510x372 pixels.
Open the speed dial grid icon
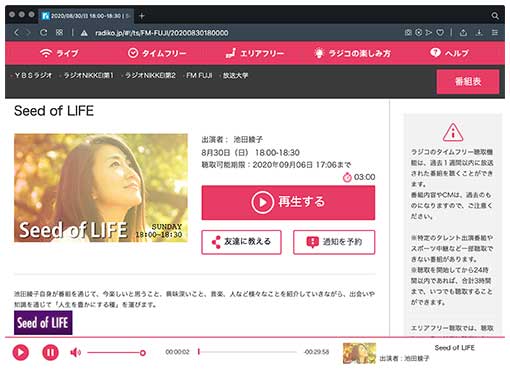[x=59, y=32]
